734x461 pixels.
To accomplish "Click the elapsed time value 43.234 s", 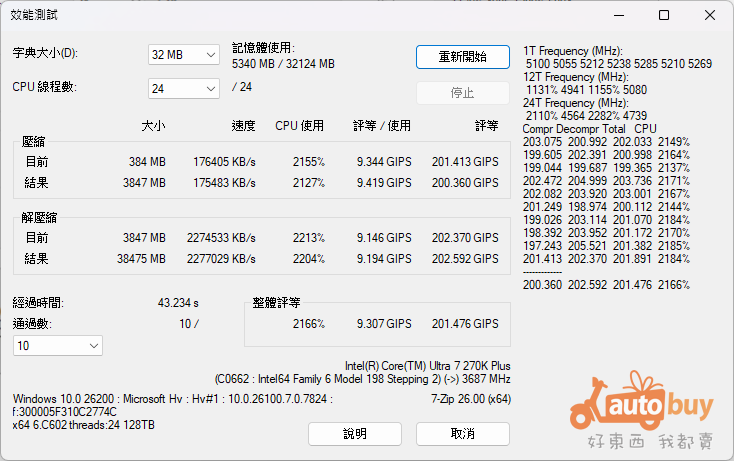I will click(178, 302).
